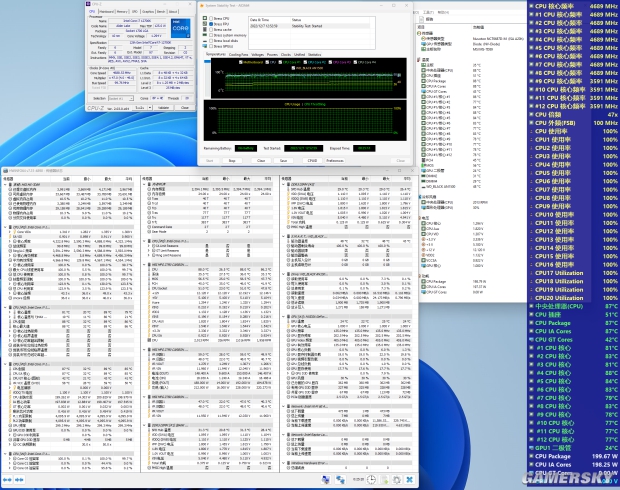Open CPU-Z Selection socket dropdown
Image resolution: width=620 pixels, height=490 pixels.
(x=121, y=98)
